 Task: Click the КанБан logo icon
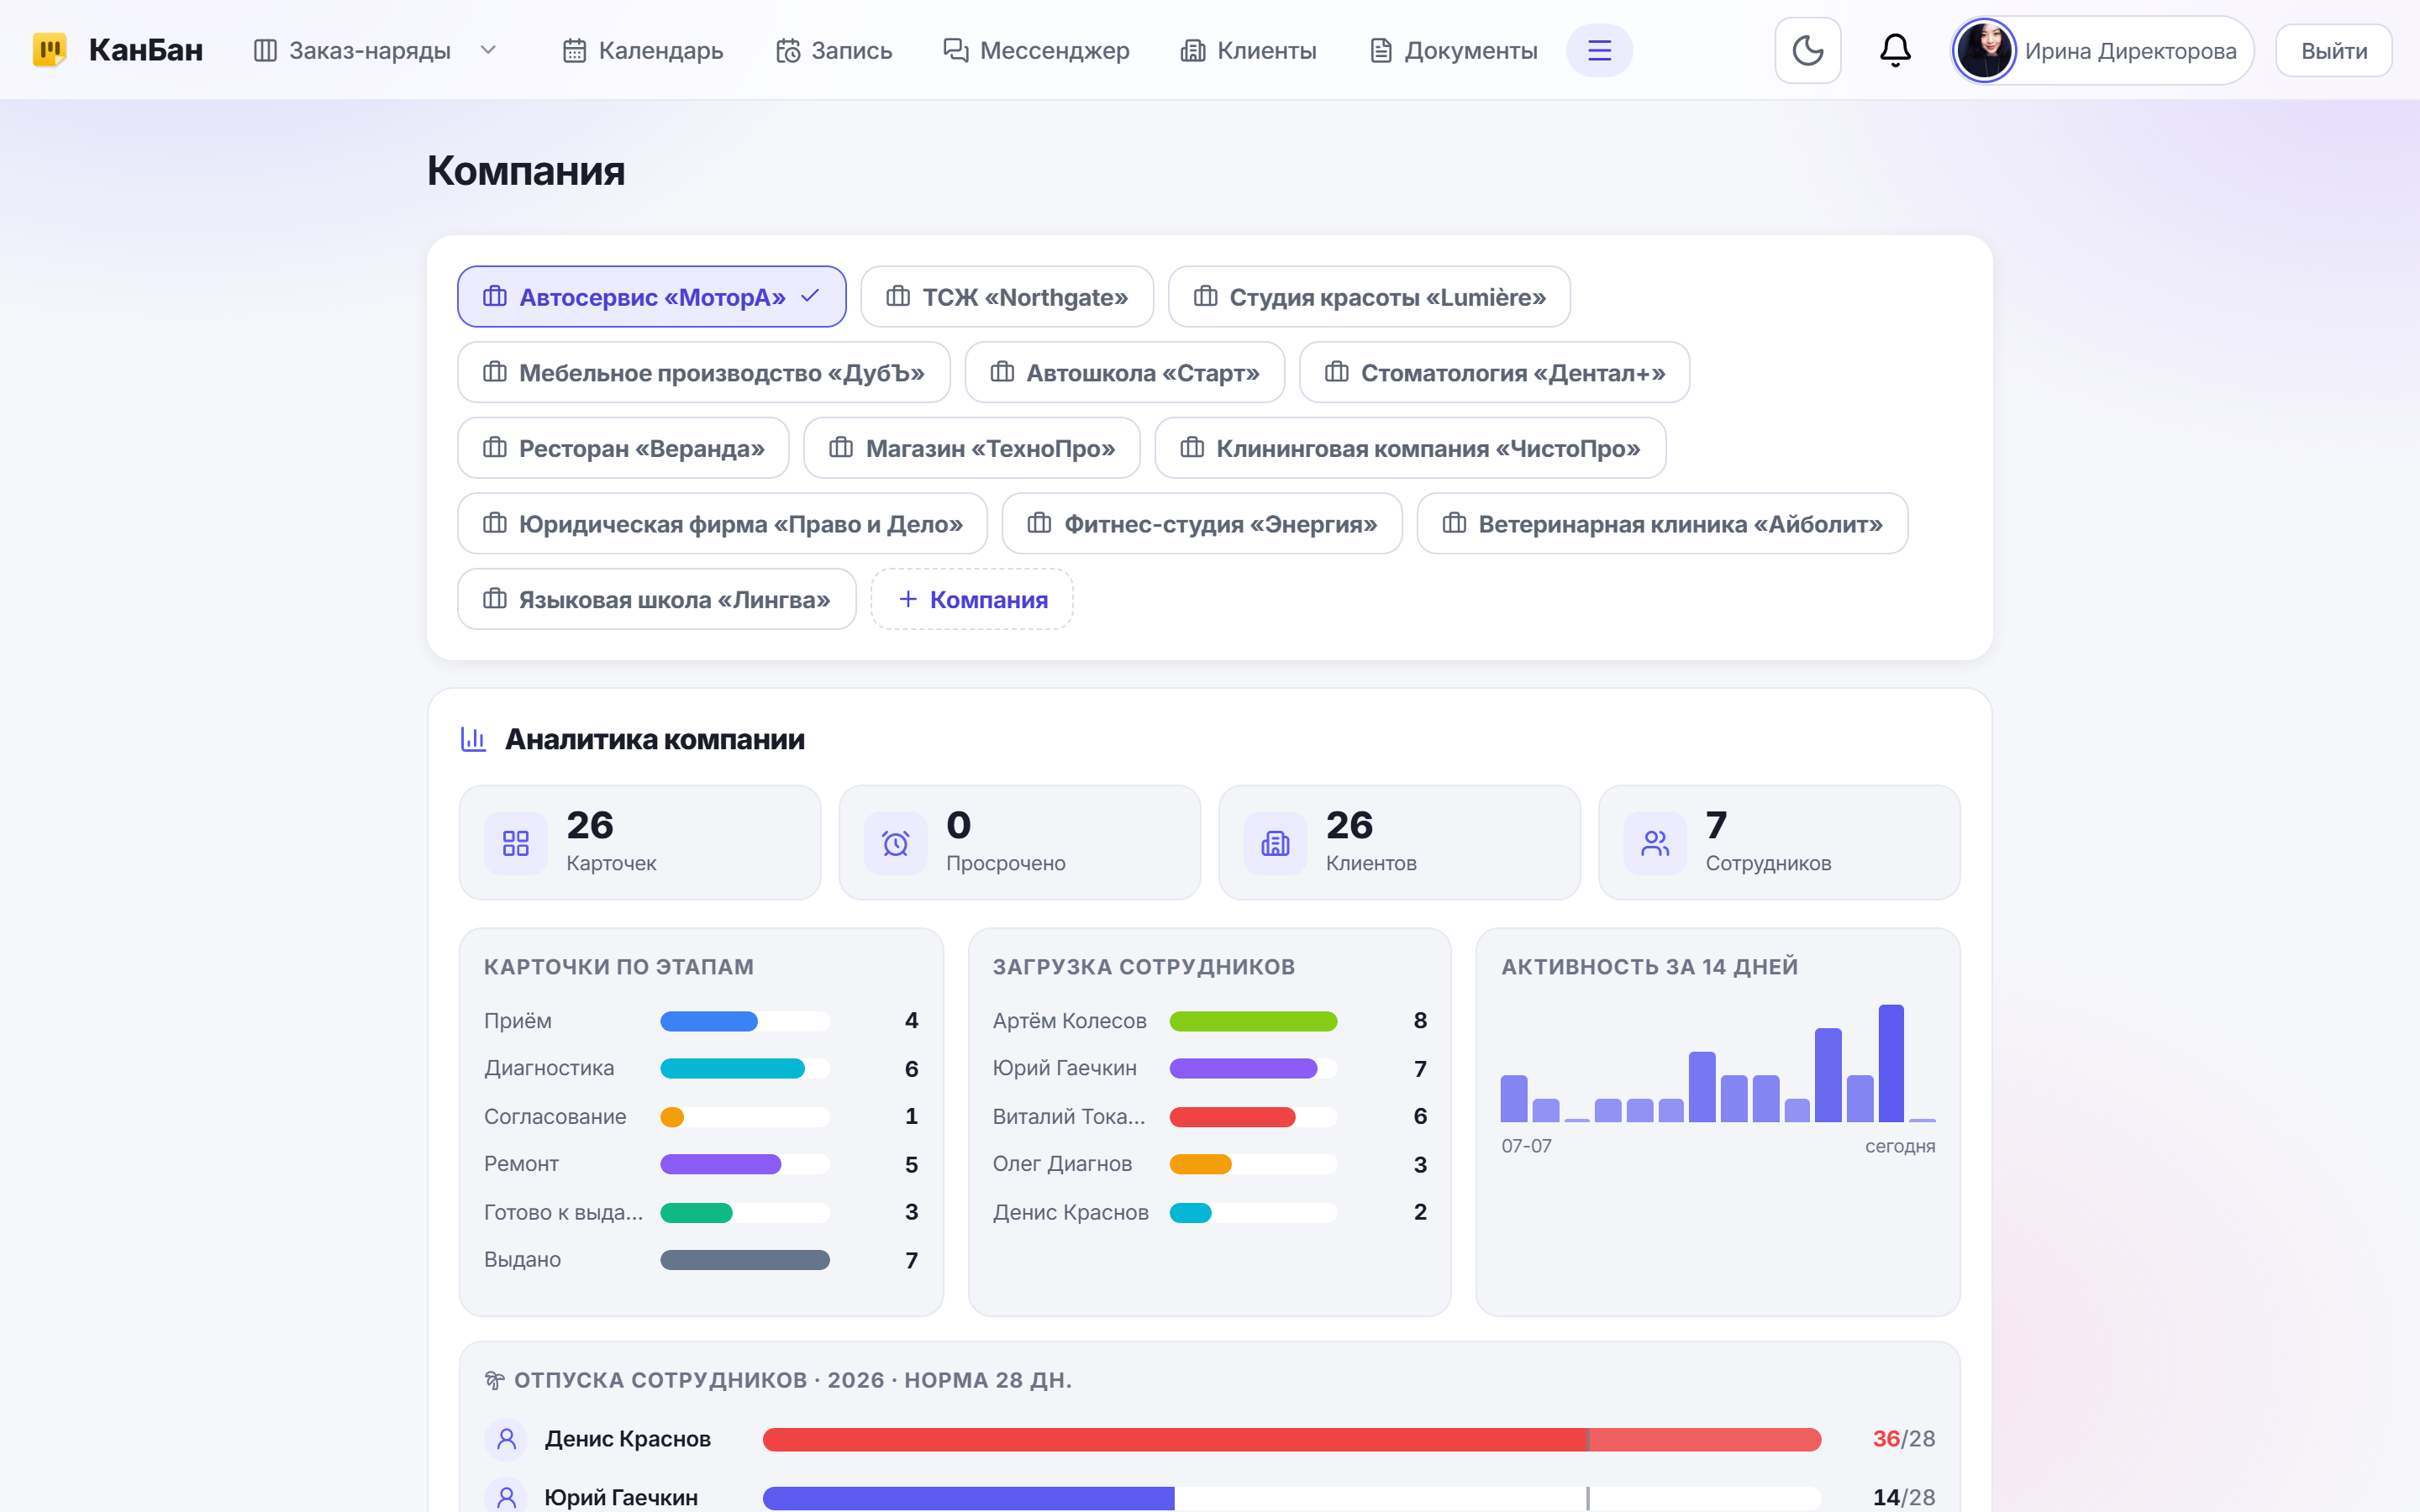[49, 49]
